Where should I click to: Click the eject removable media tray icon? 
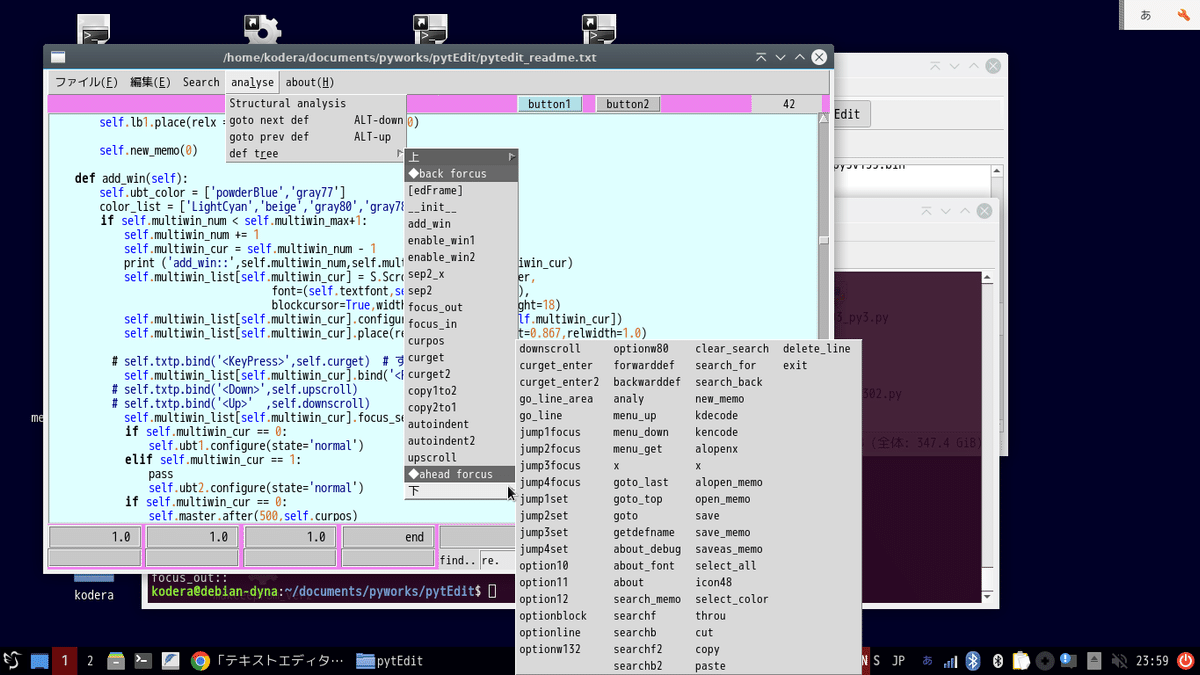coord(1093,660)
